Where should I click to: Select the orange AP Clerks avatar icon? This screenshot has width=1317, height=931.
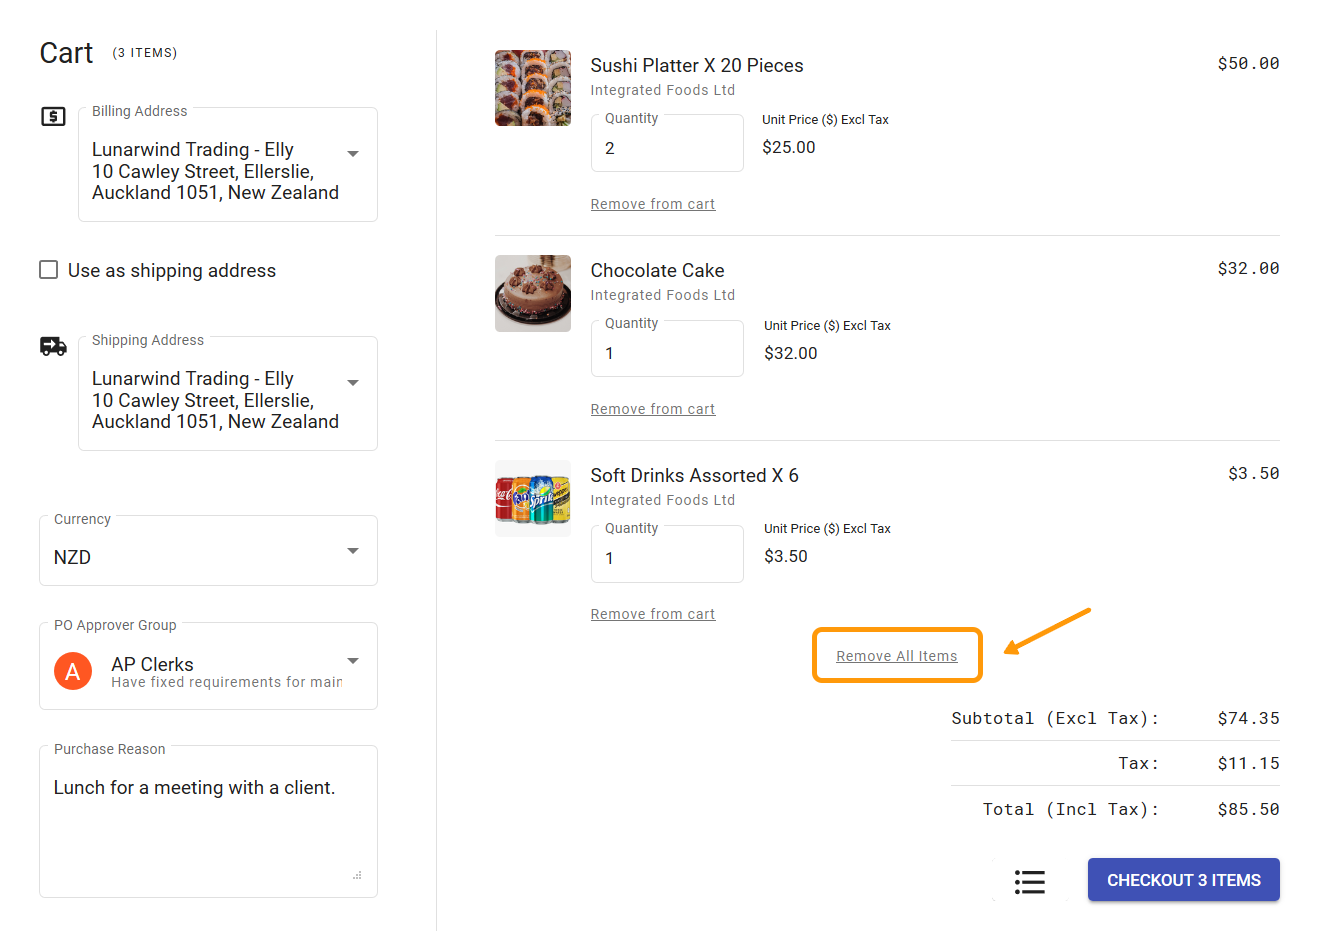tap(72, 671)
